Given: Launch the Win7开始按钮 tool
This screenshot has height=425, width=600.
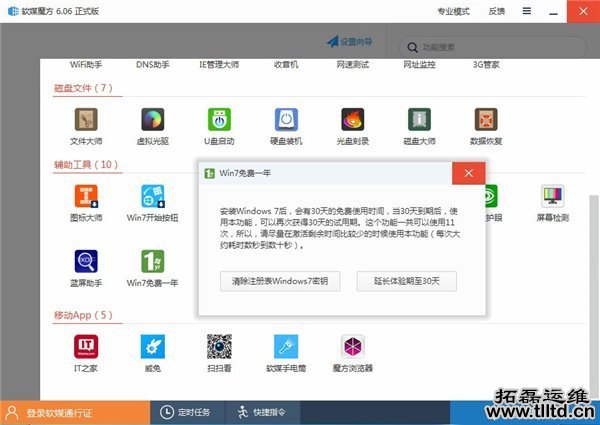Looking at the screenshot, I should (153, 196).
